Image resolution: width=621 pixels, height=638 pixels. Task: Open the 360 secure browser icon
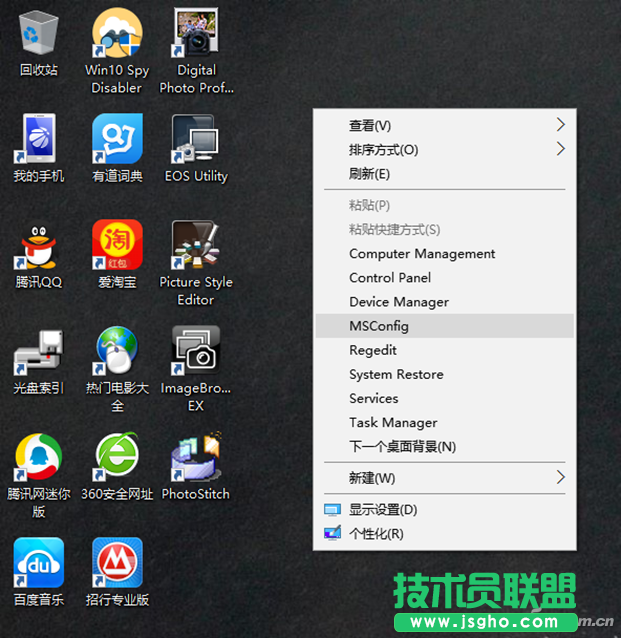[117, 458]
